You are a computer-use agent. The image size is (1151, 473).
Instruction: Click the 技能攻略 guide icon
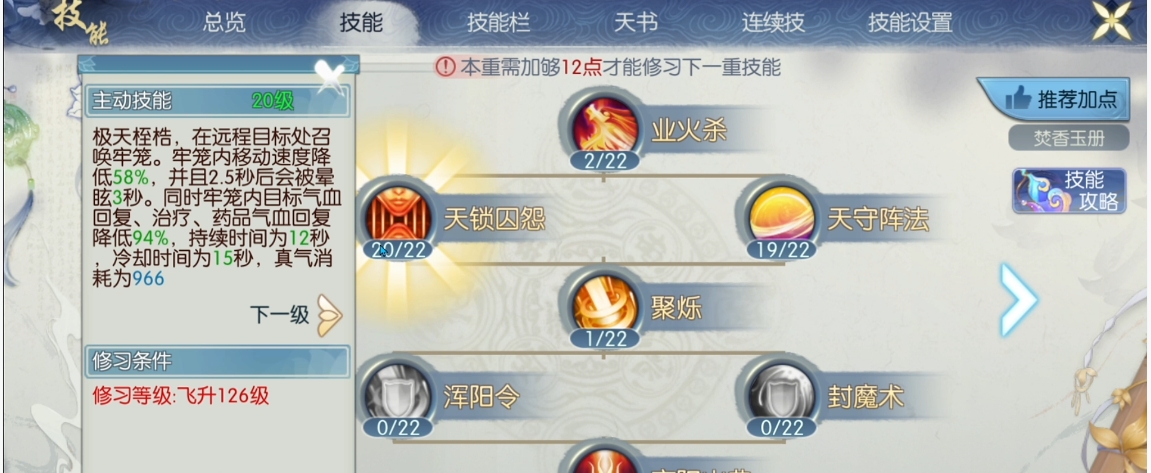[1070, 191]
